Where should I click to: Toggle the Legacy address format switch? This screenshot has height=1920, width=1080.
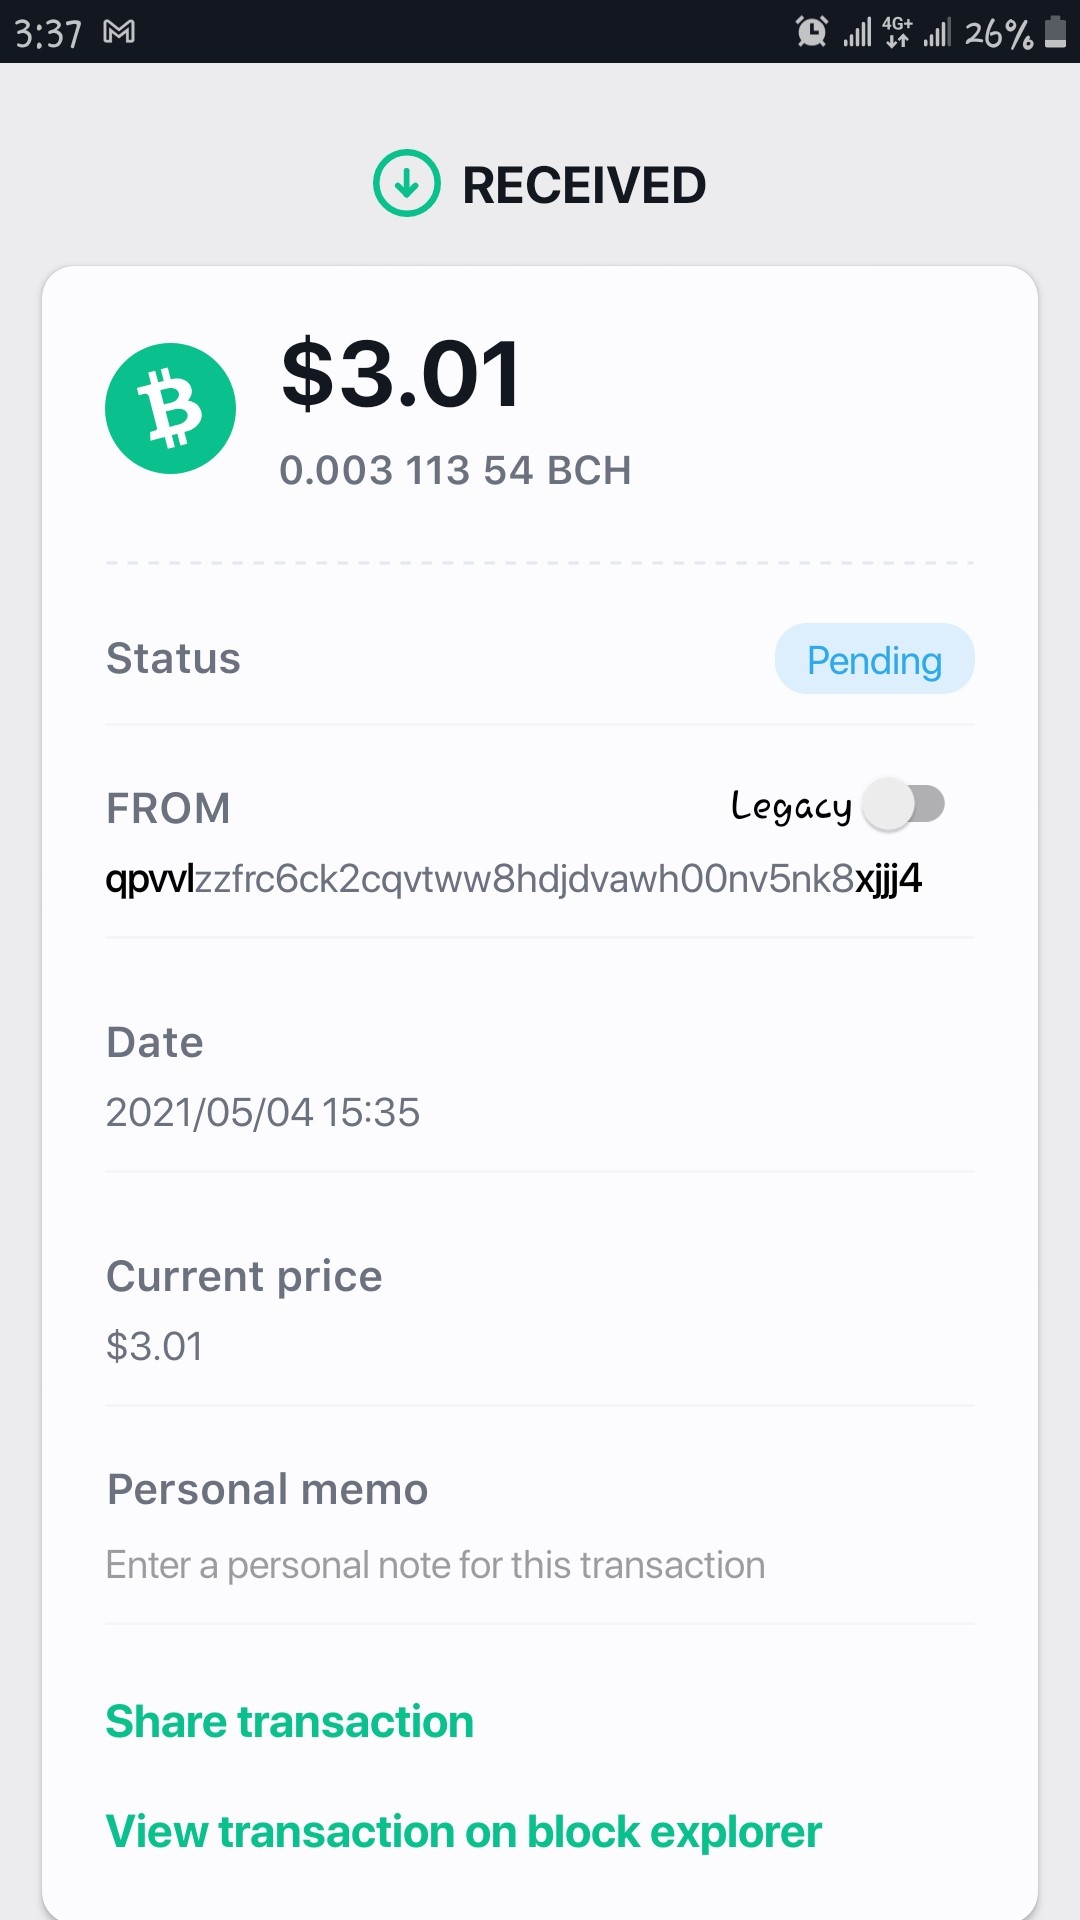point(904,804)
